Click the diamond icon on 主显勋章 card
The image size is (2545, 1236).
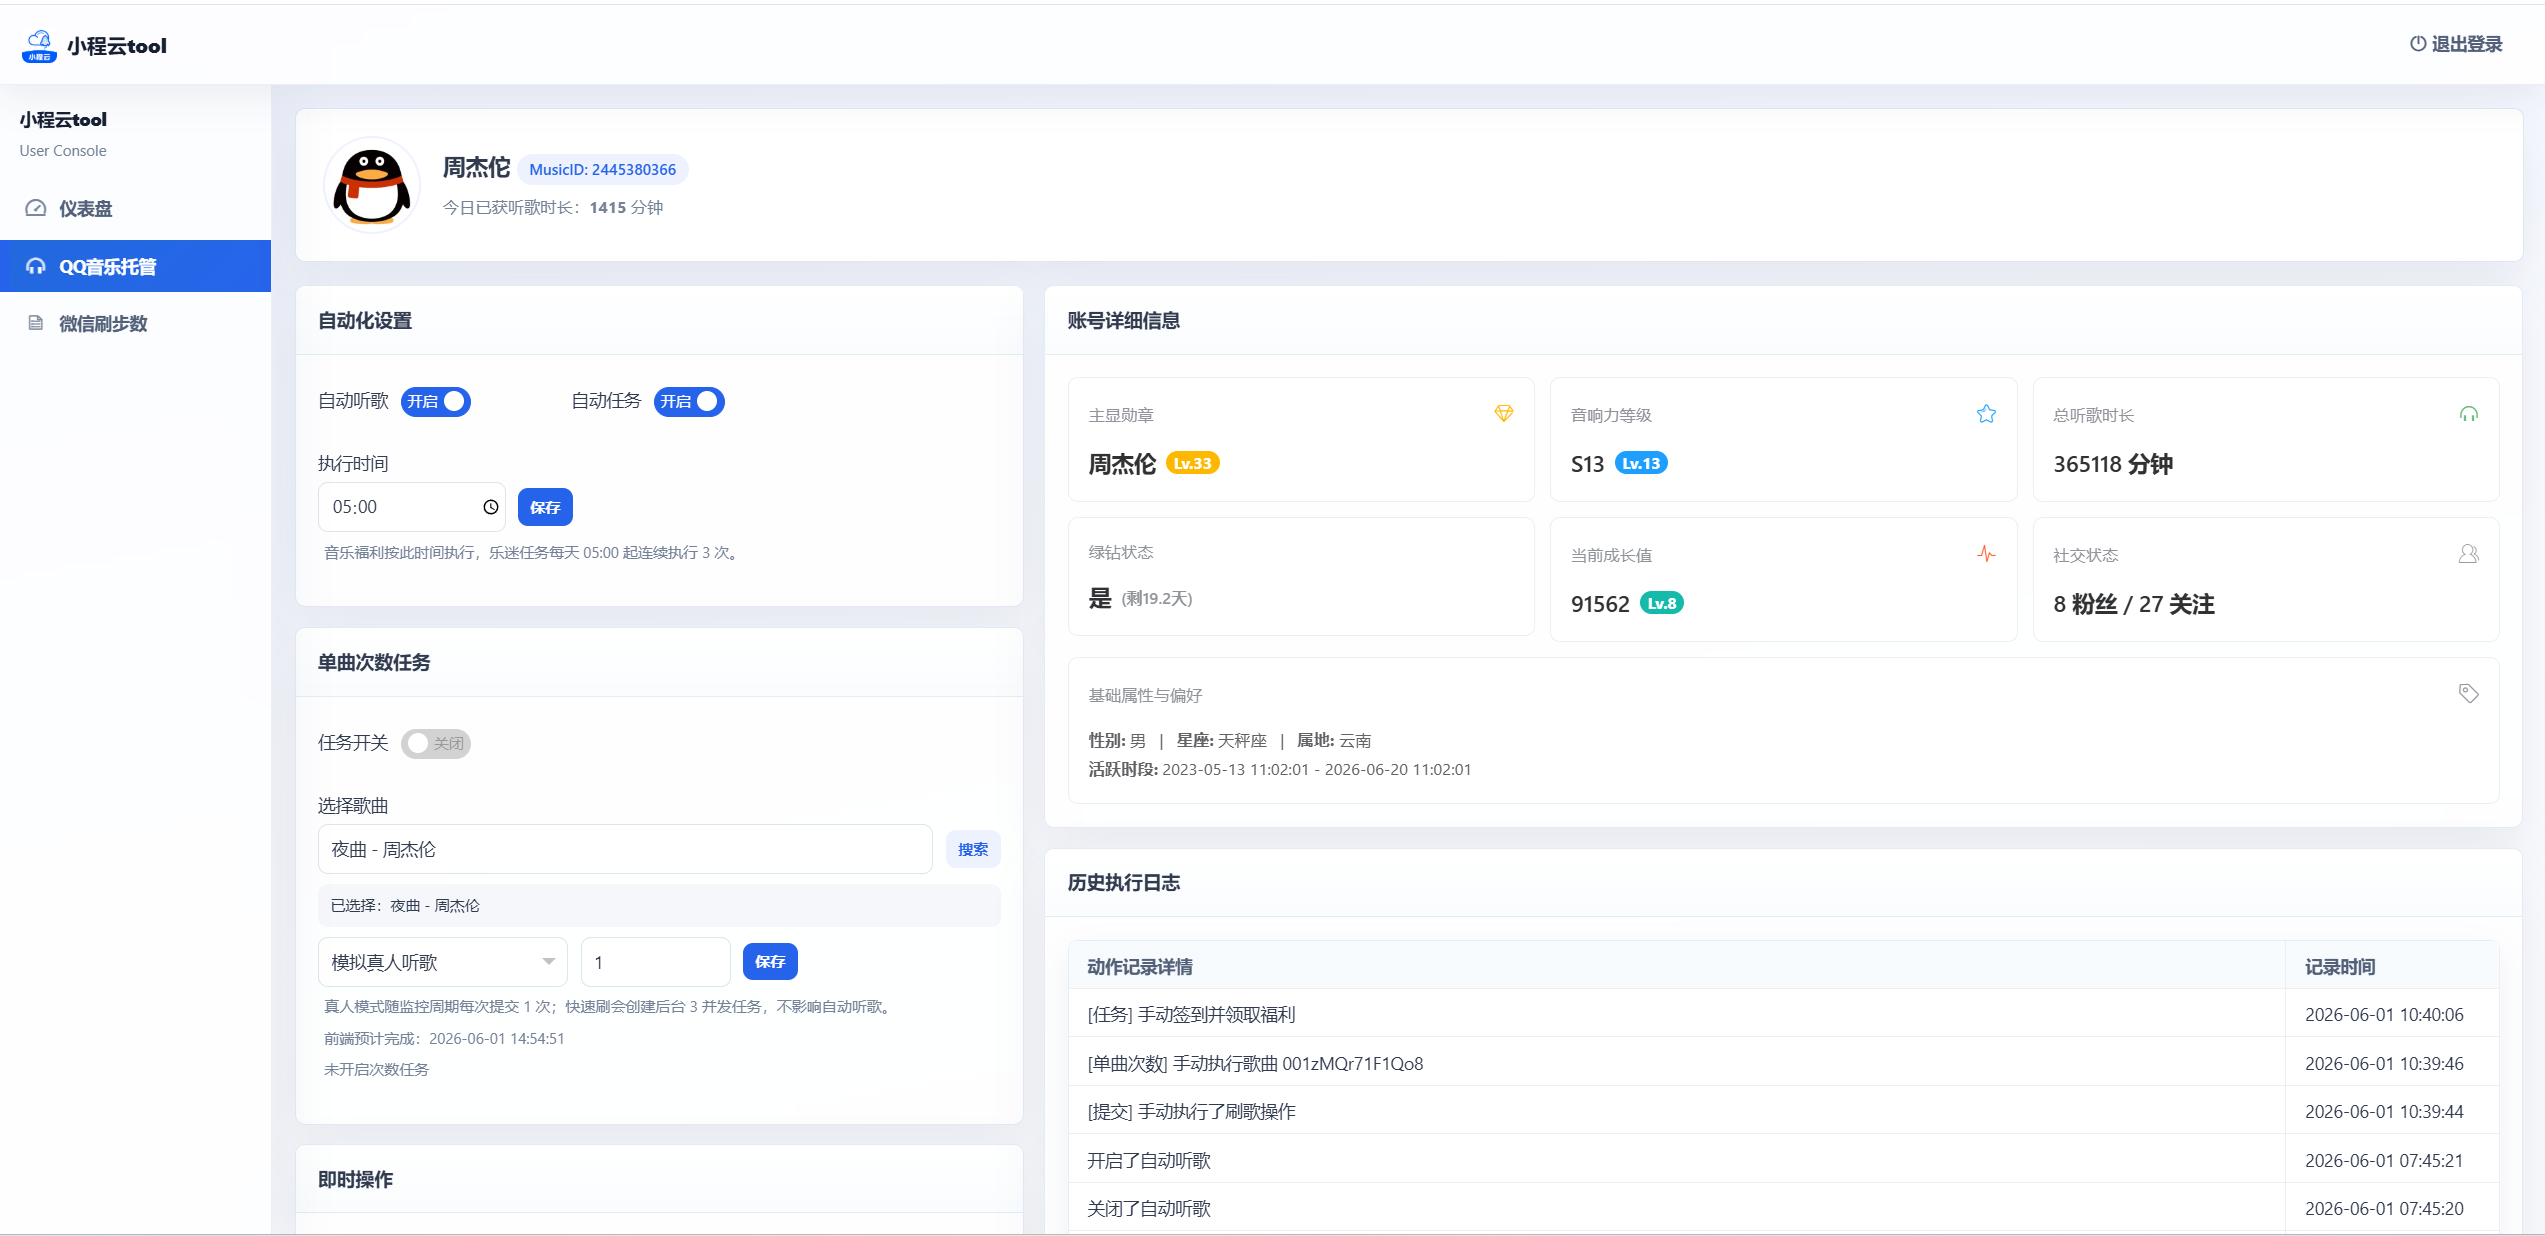pyautogui.click(x=1504, y=414)
